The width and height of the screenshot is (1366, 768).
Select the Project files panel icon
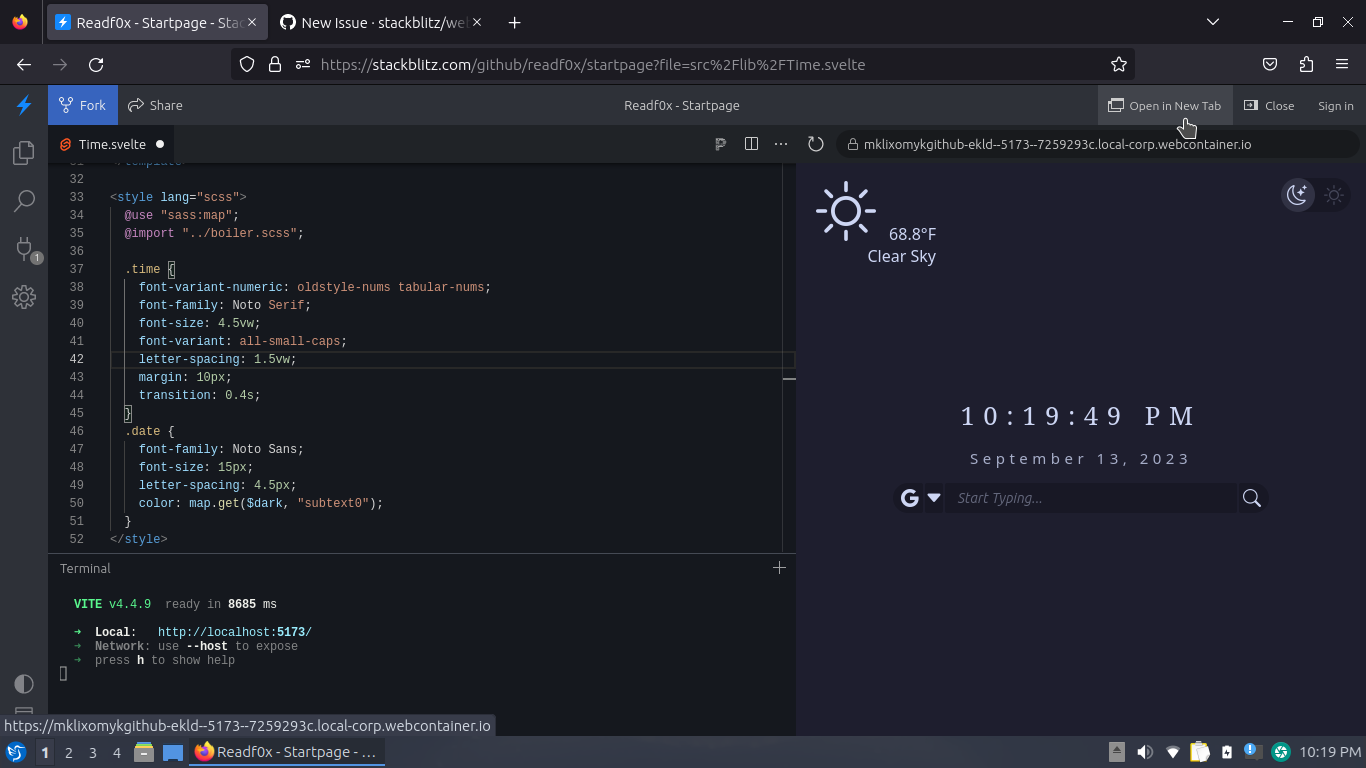click(x=24, y=152)
